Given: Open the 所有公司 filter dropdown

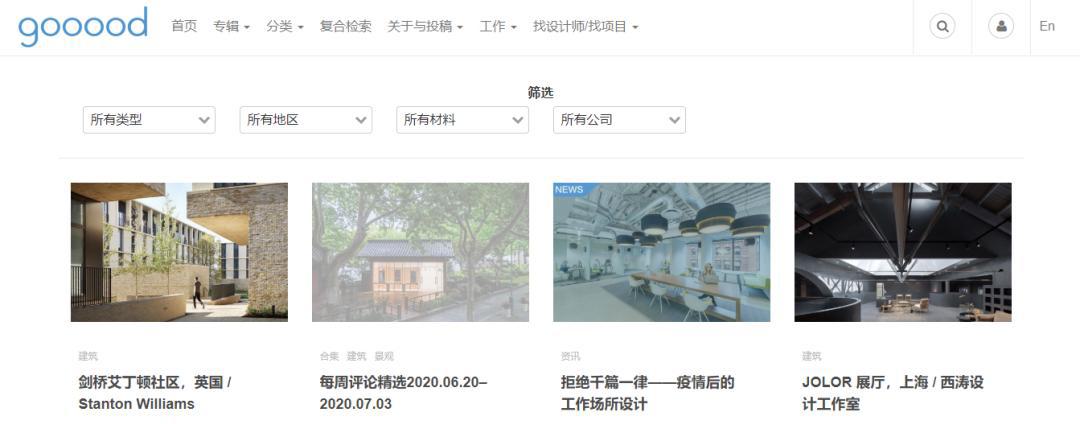Looking at the screenshot, I should click(x=619, y=120).
